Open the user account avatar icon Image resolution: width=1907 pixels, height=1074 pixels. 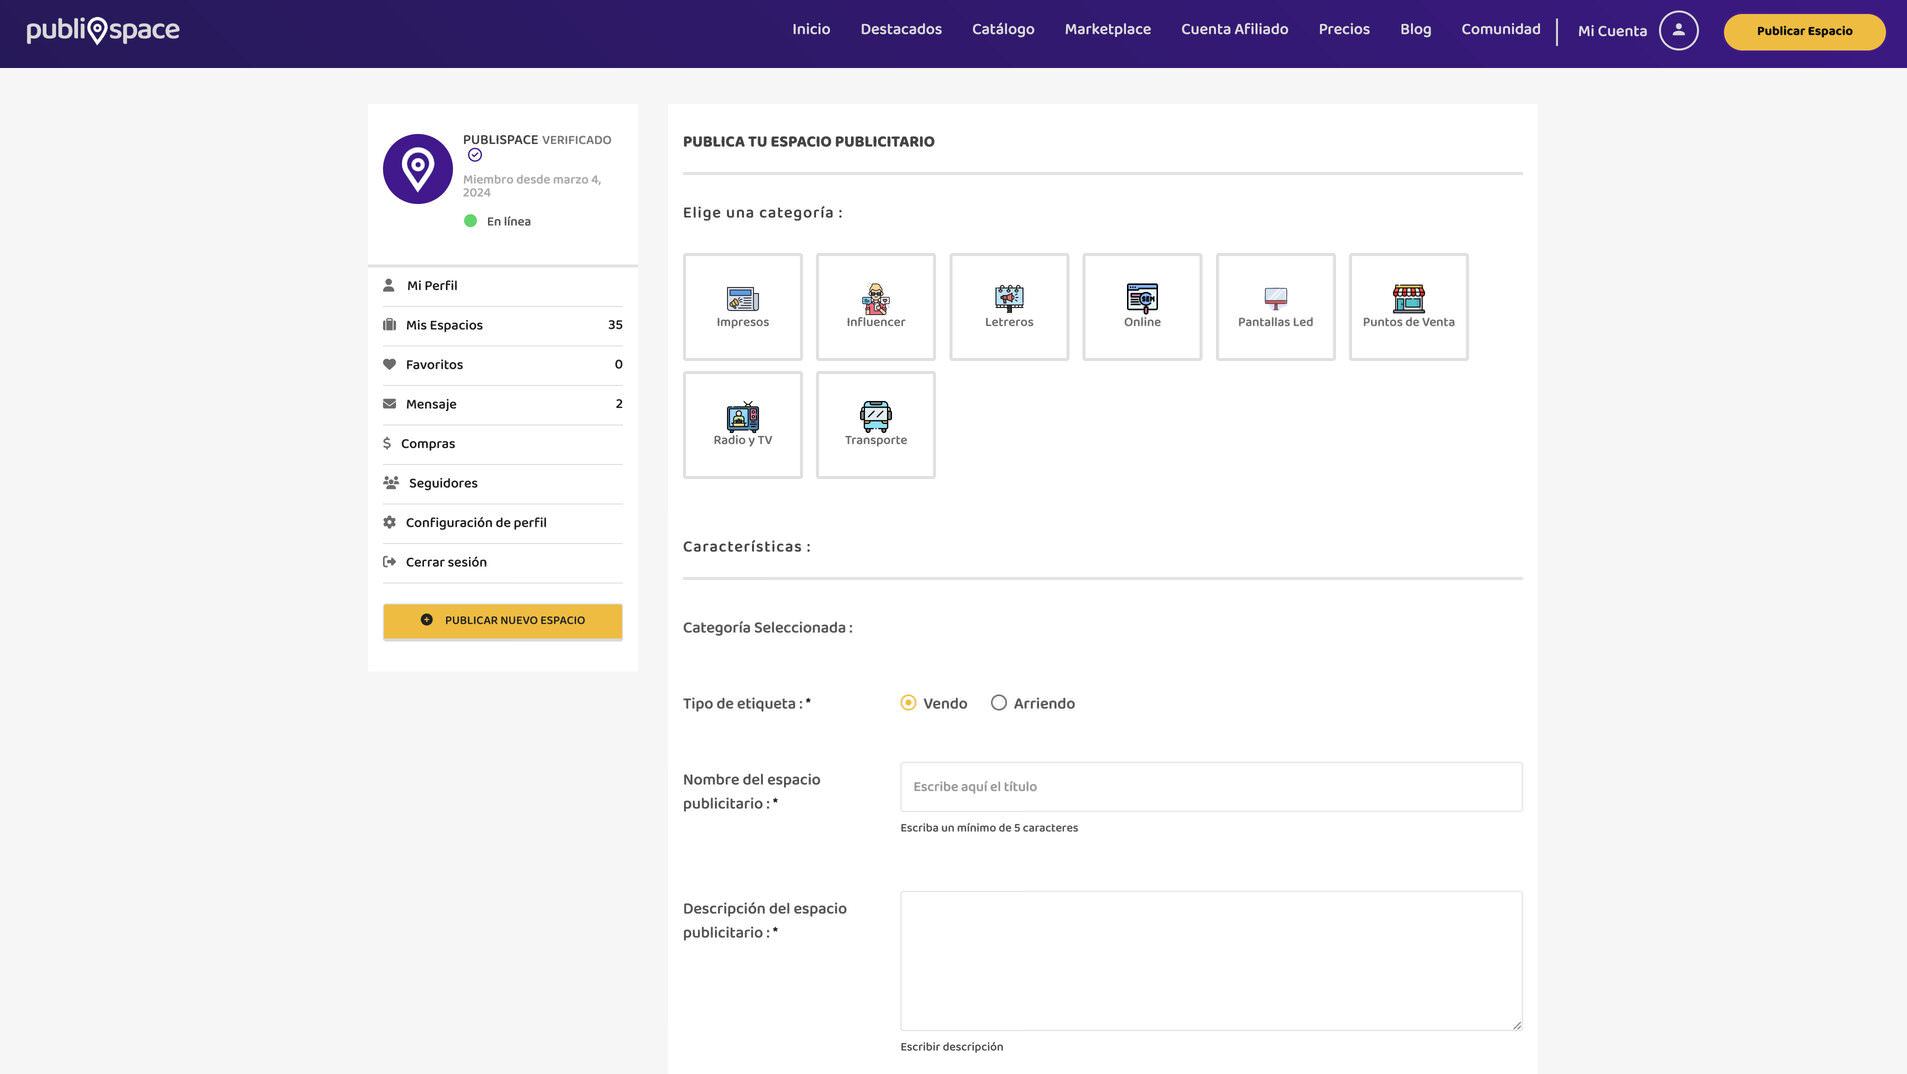click(x=1679, y=30)
